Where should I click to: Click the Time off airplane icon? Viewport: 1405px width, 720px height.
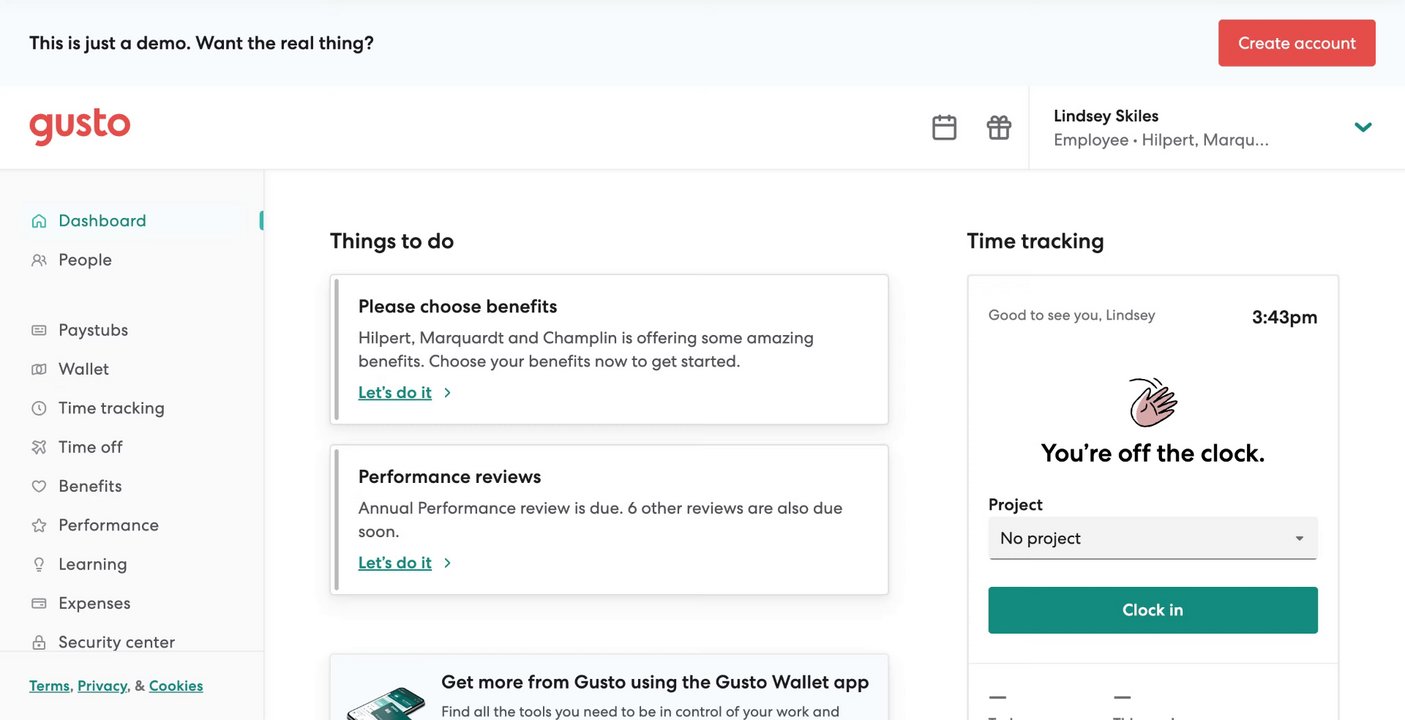pyautogui.click(x=39, y=447)
